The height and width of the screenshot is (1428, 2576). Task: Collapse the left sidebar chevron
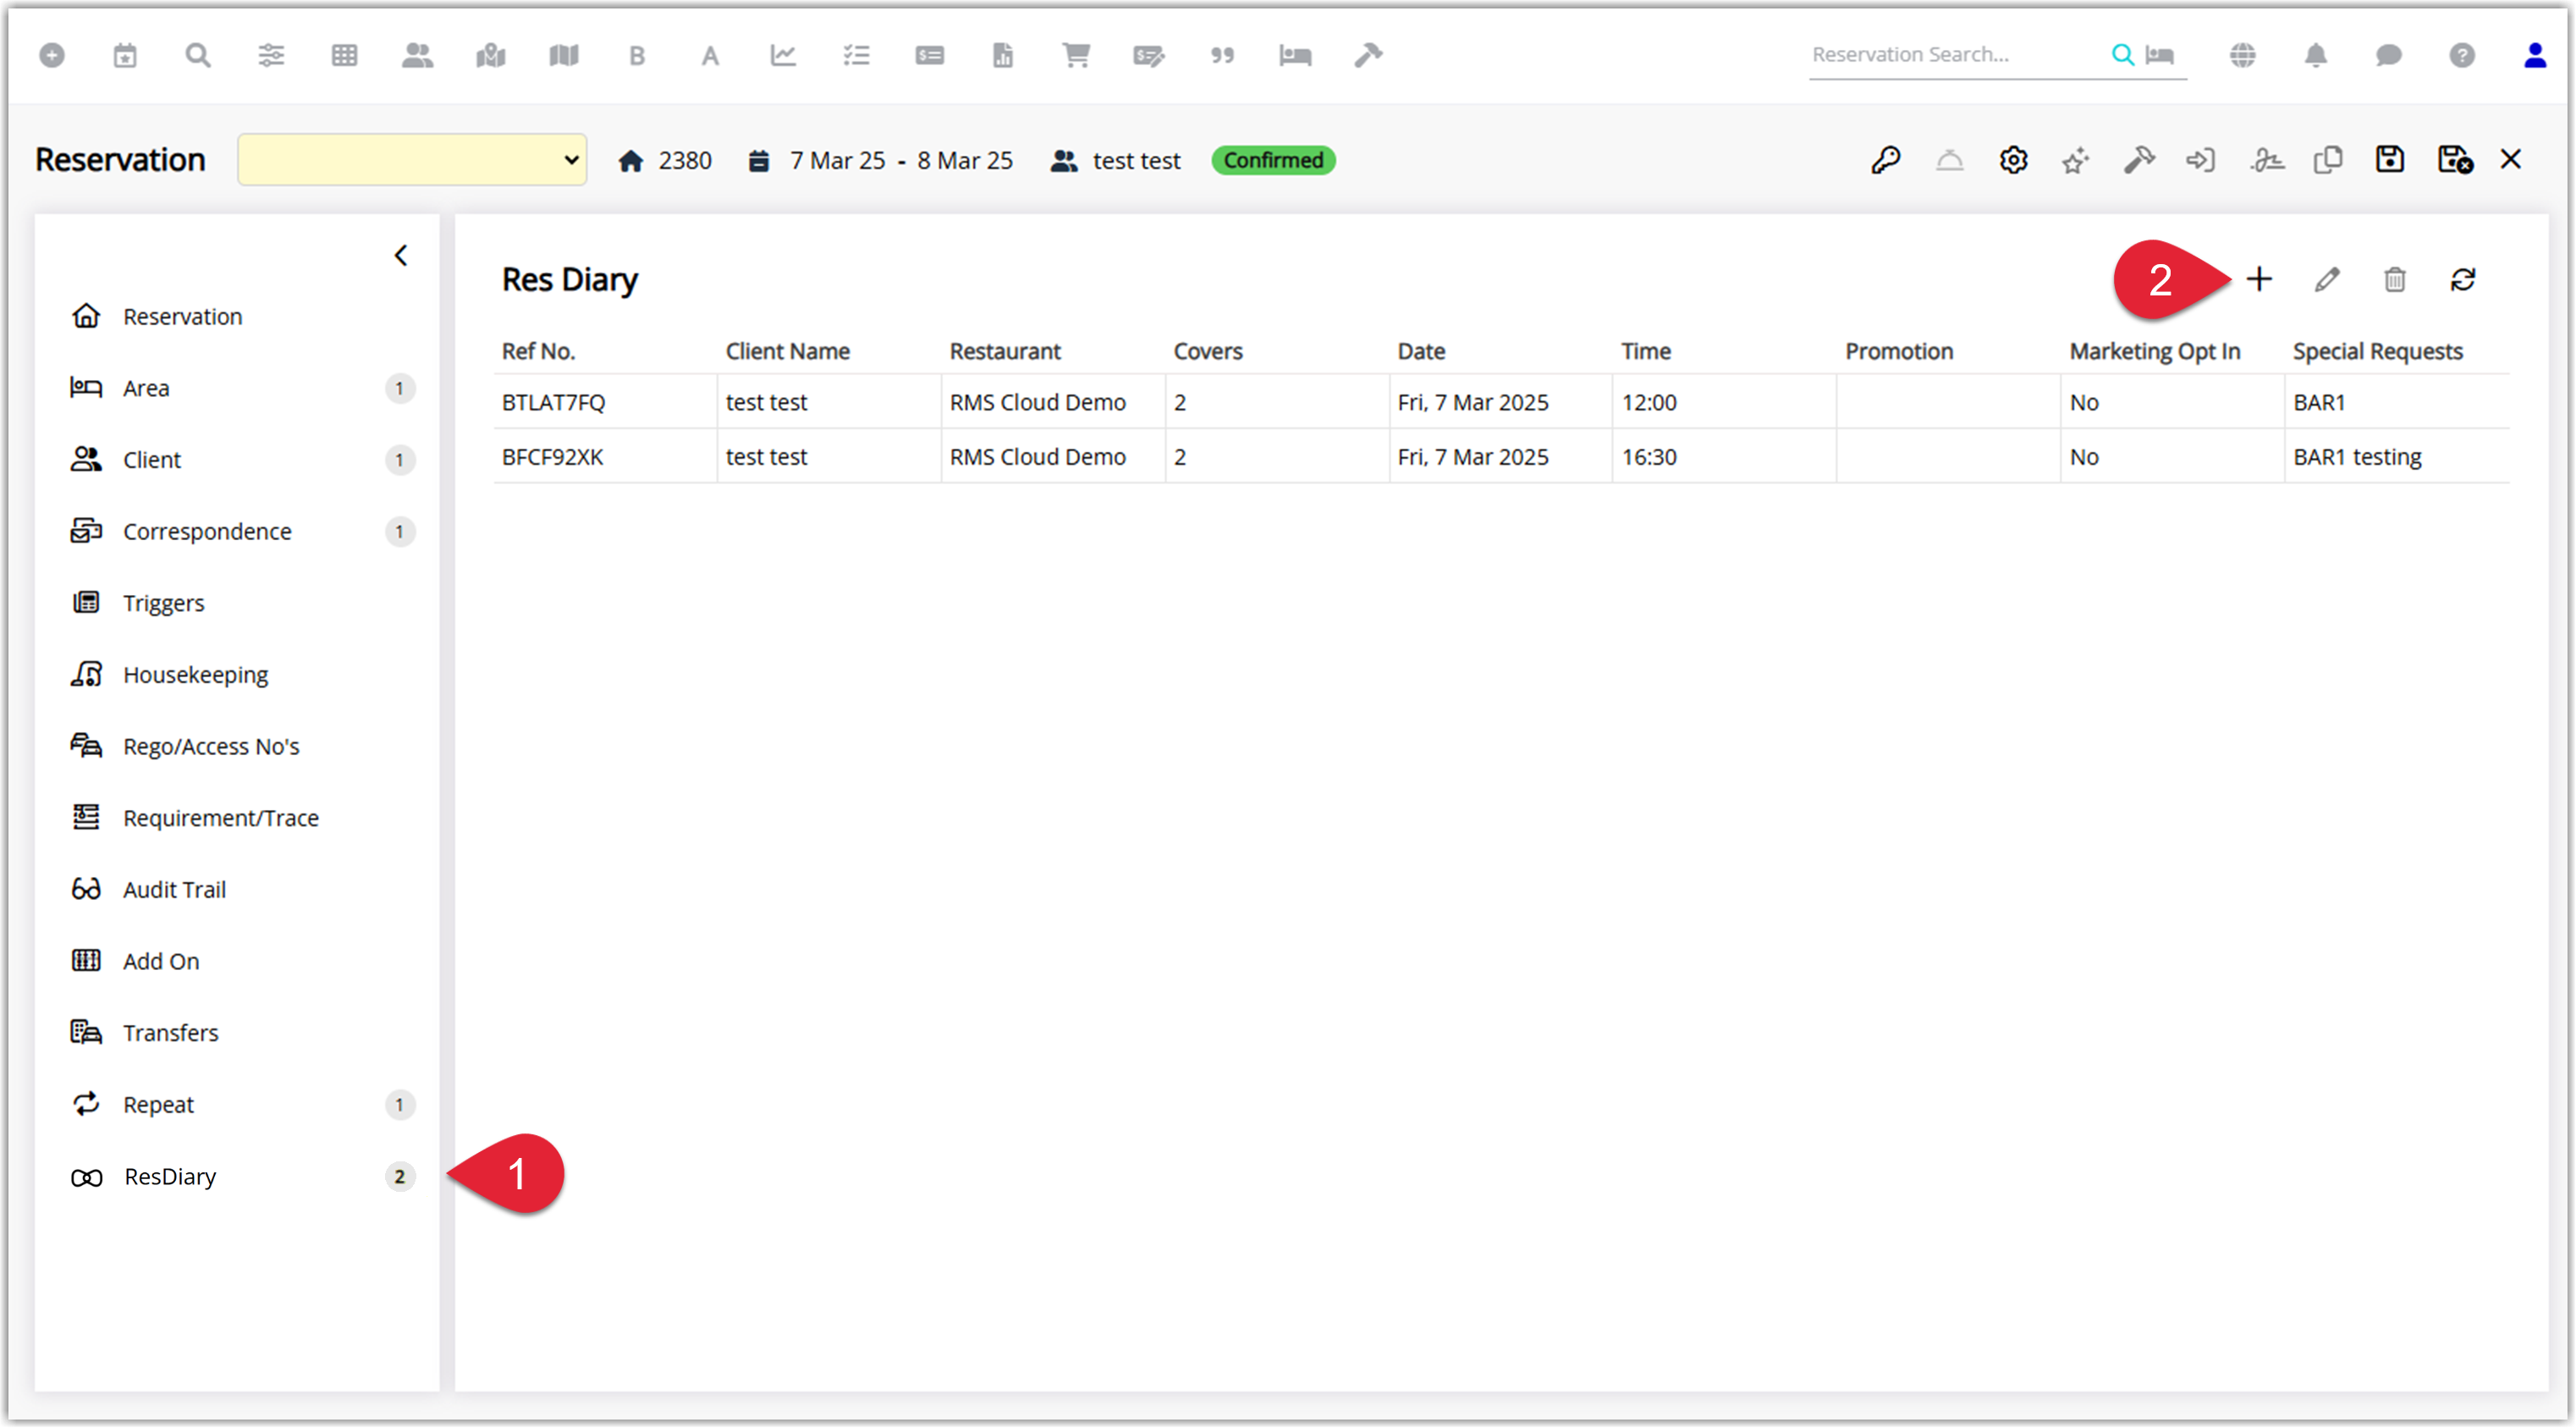pos(401,256)
